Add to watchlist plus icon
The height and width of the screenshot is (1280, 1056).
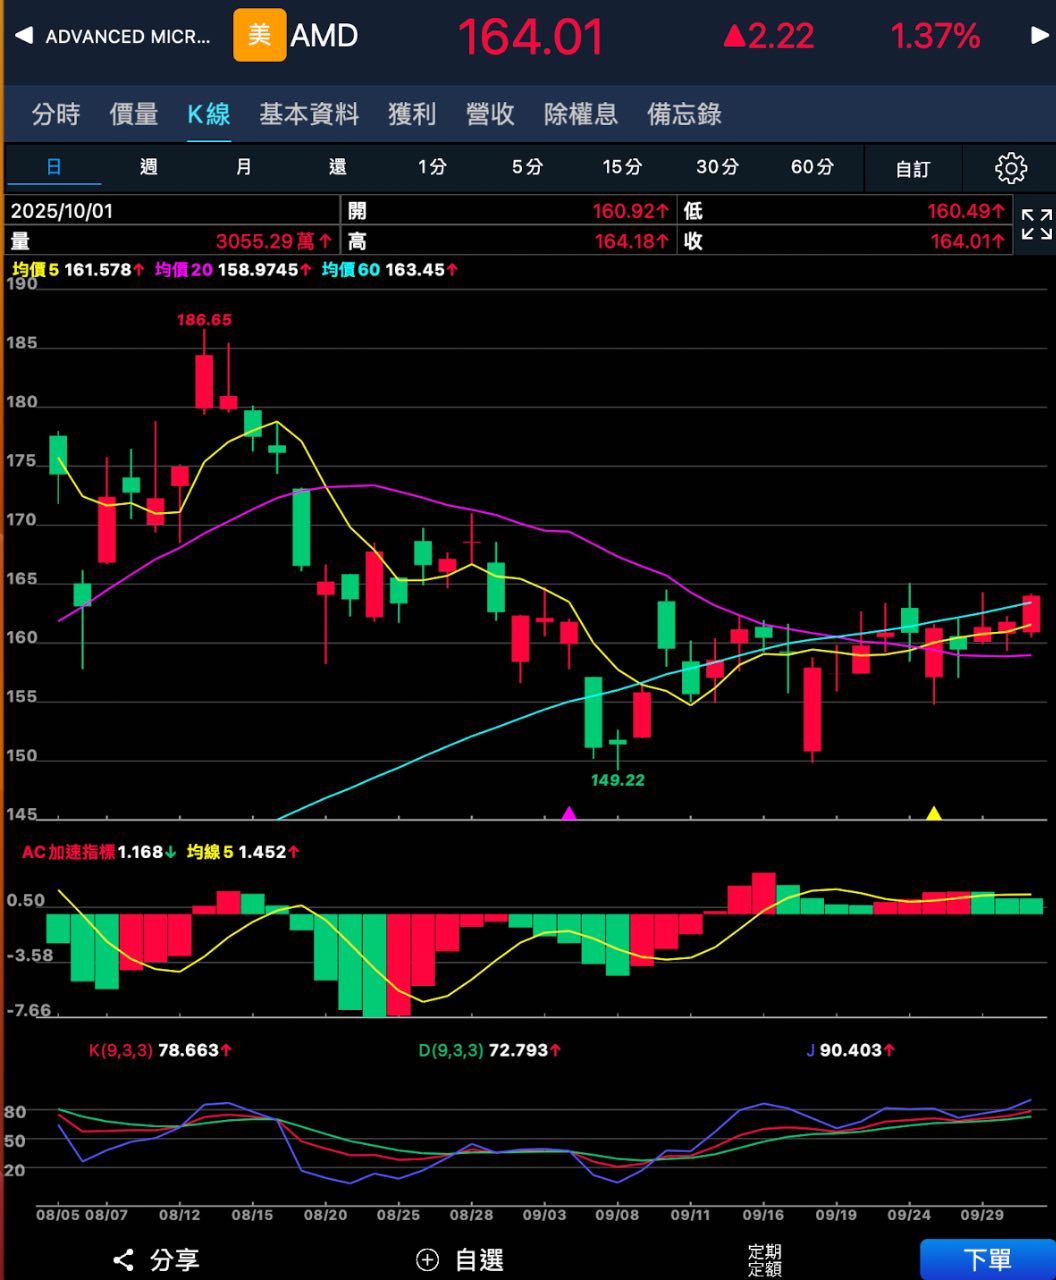(428, 1260)
